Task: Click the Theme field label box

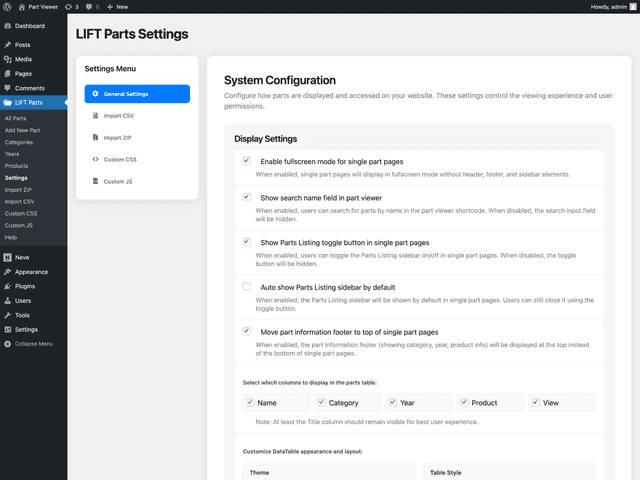Action: (x=329, y=471)
